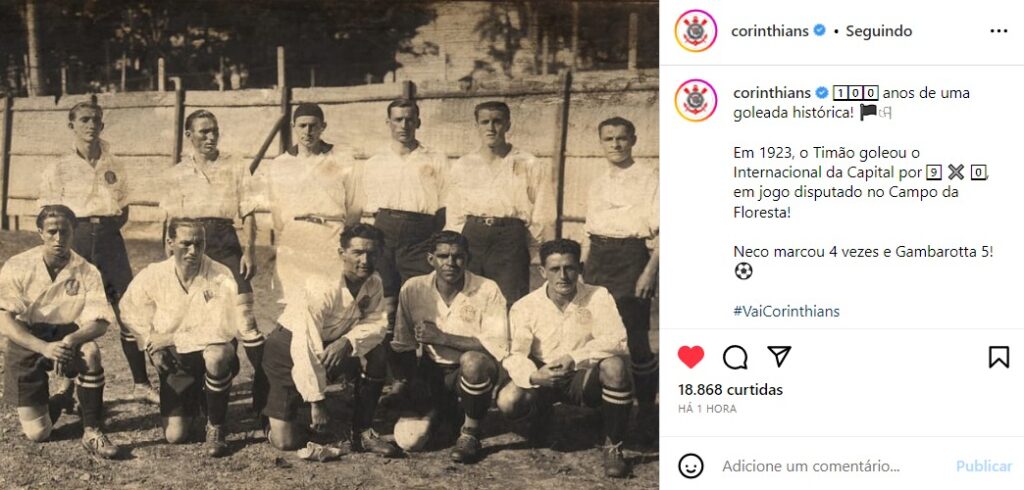
Task: Click Corinthians avatar beside the caption
Action: click(x=696, y=101)
